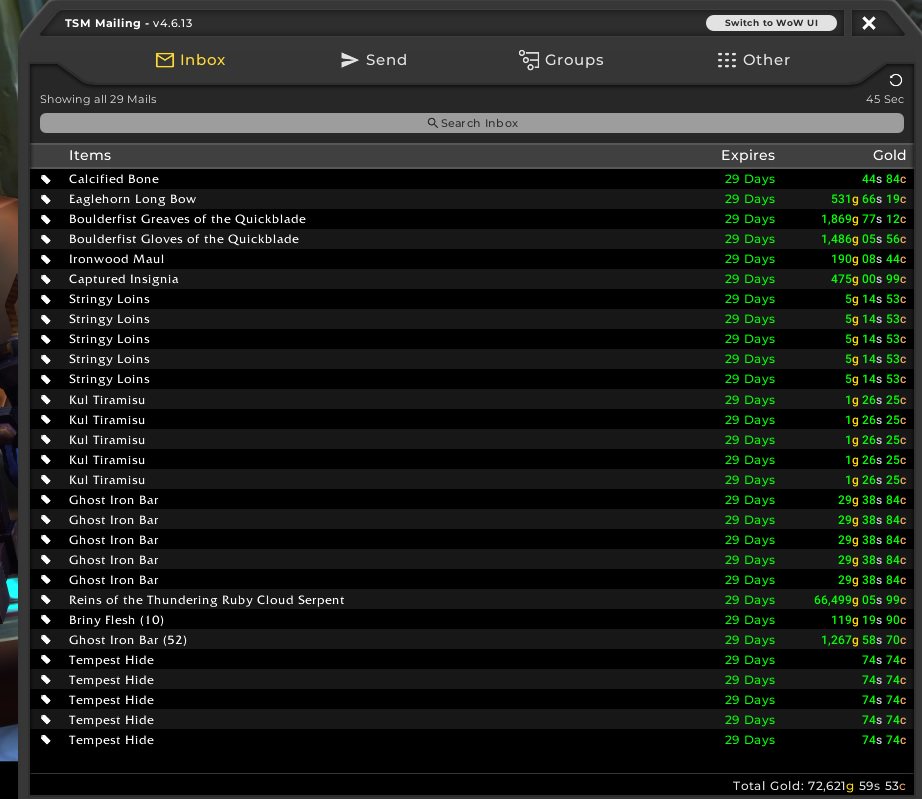Switch to the Groups tab
Screen dimensions: 922x799
561,60
